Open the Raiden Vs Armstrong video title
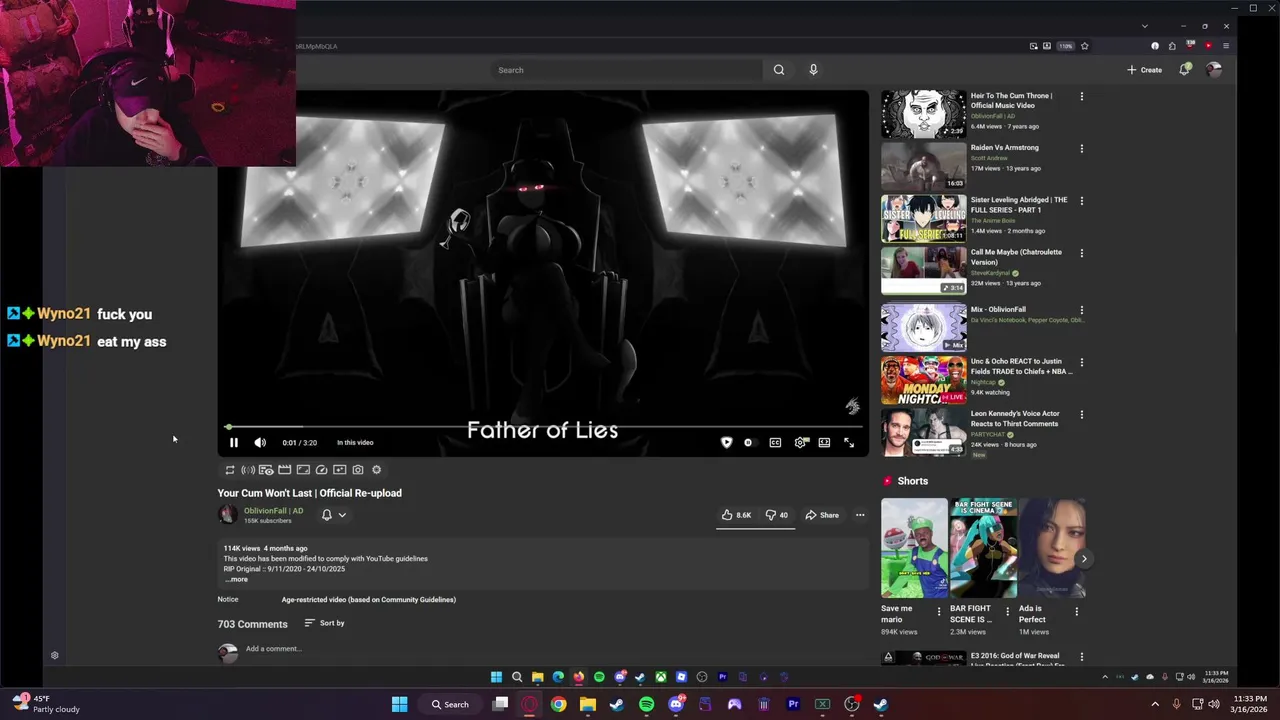Viewport: 1280px width, 720px height. tap(1004, 148)
